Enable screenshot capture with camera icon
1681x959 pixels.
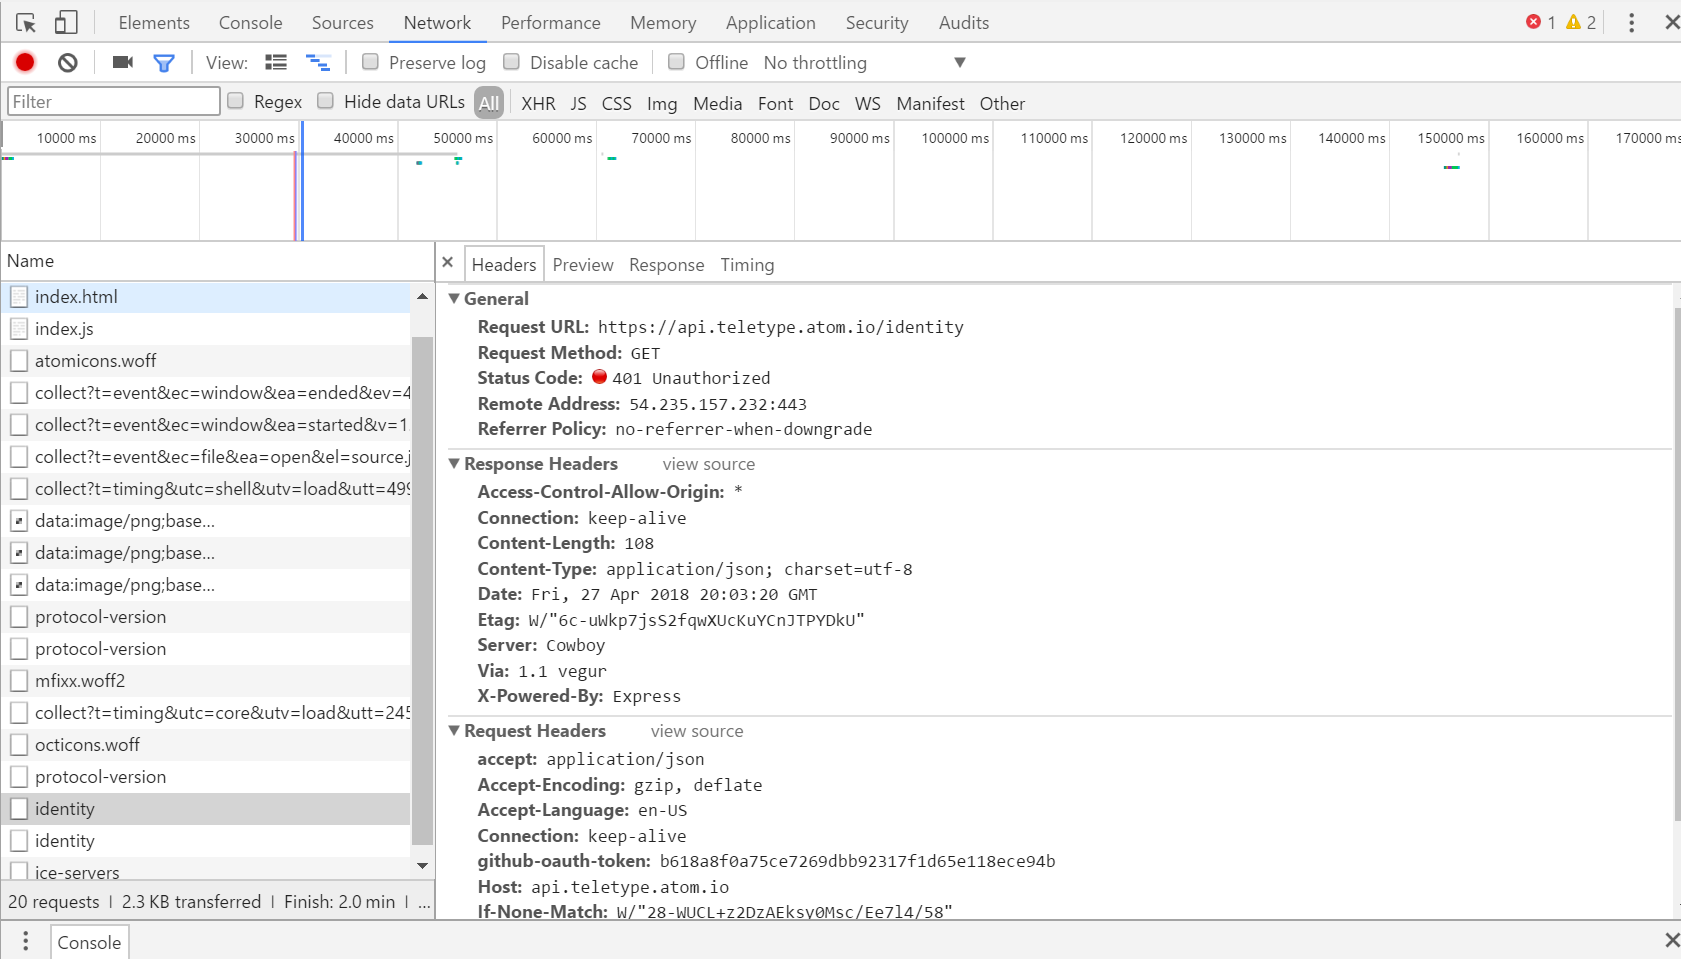click(x=121, y=62)
